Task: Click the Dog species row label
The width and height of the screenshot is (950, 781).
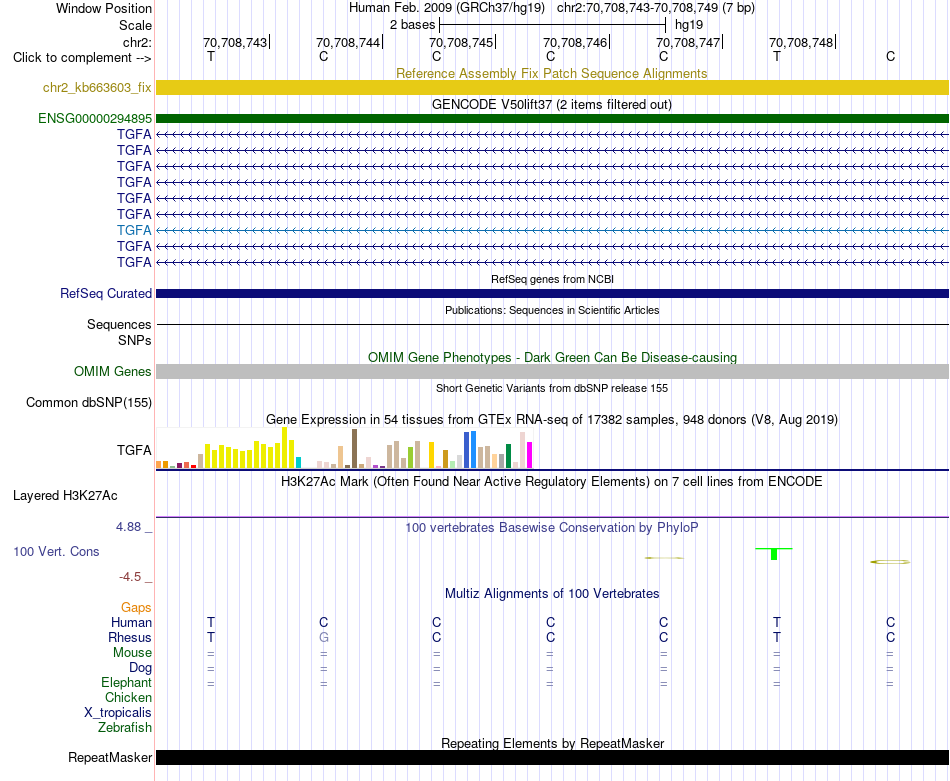Action: (141, 668)
